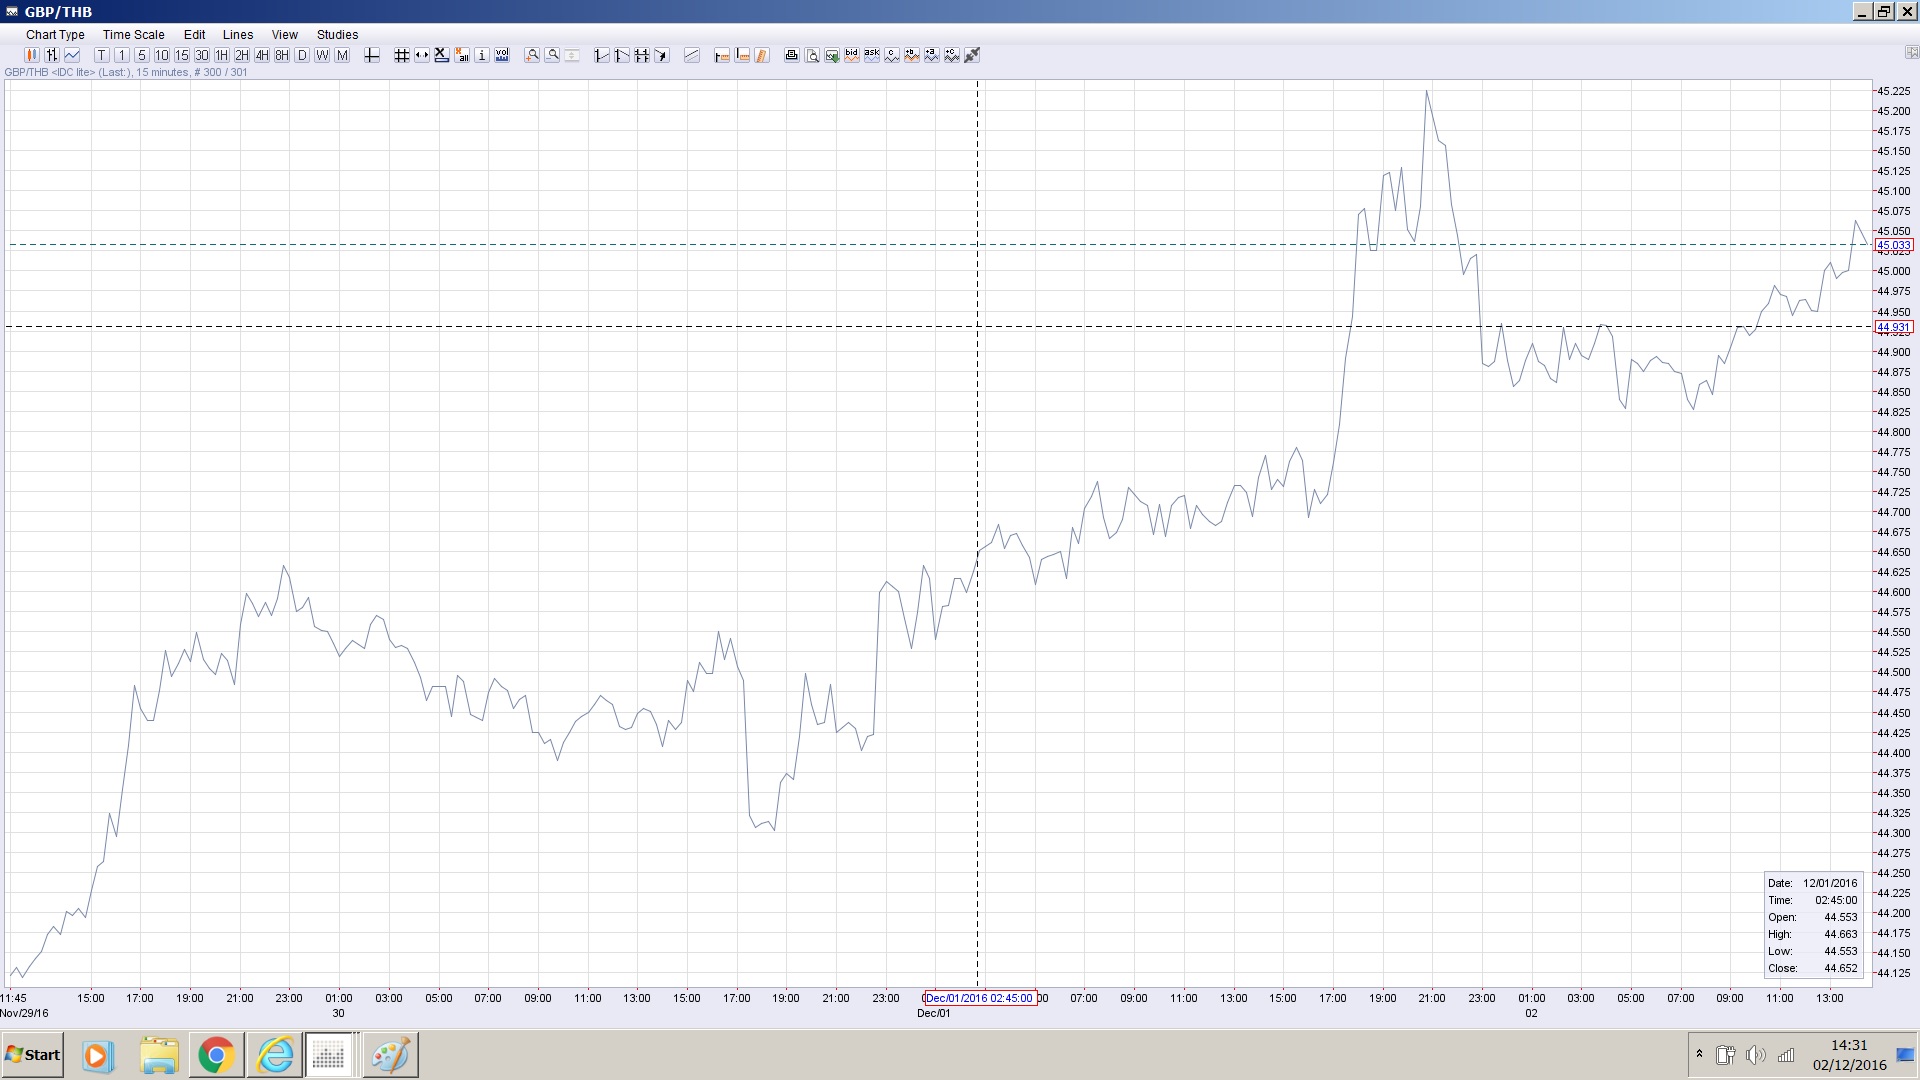Viewport: 1920px width, 1080px height.
Task: Toggle the crosshair cursor tool
Action: tap(371, 55)
